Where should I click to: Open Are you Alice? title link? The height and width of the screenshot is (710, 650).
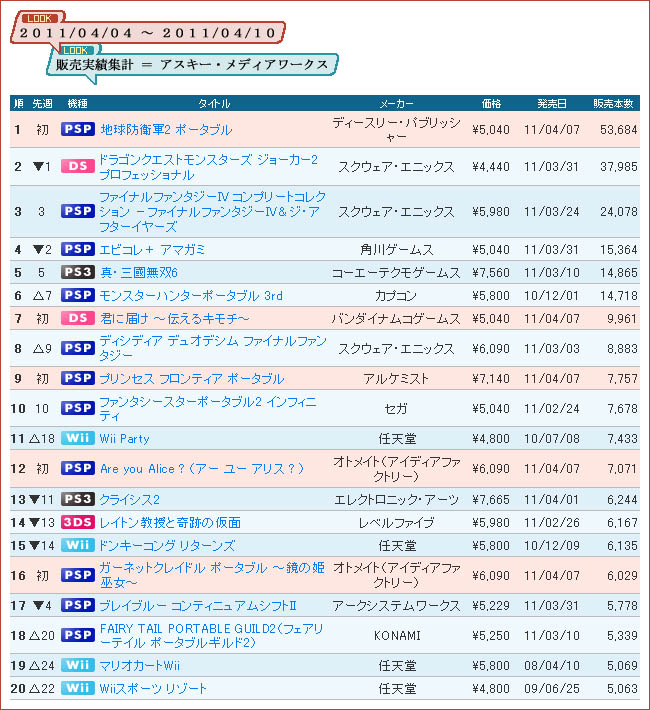pos(202,469)
